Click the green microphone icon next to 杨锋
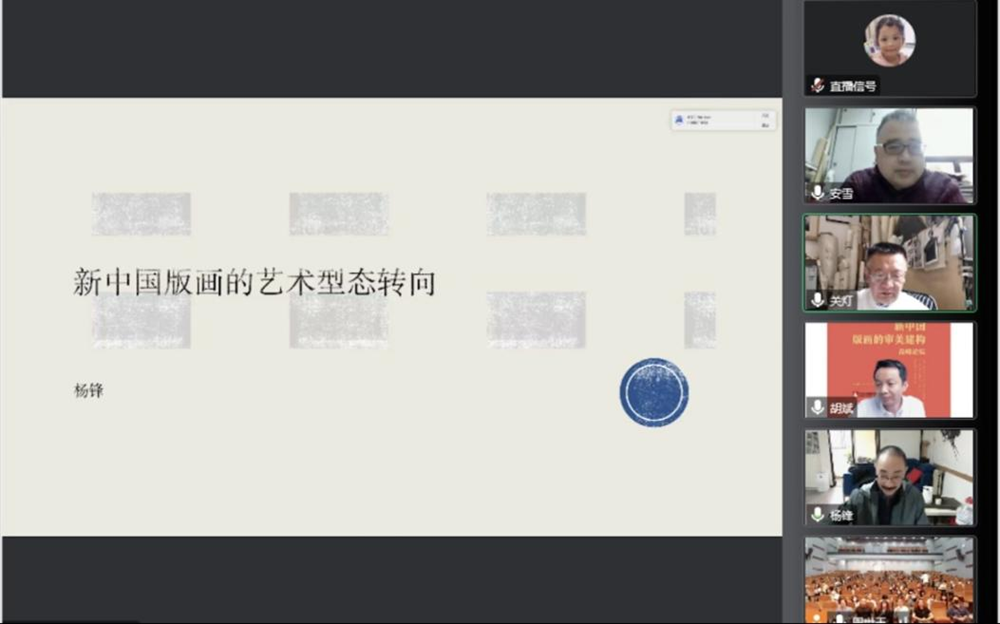Screen dimensions: 1000x624 [818, 515]
